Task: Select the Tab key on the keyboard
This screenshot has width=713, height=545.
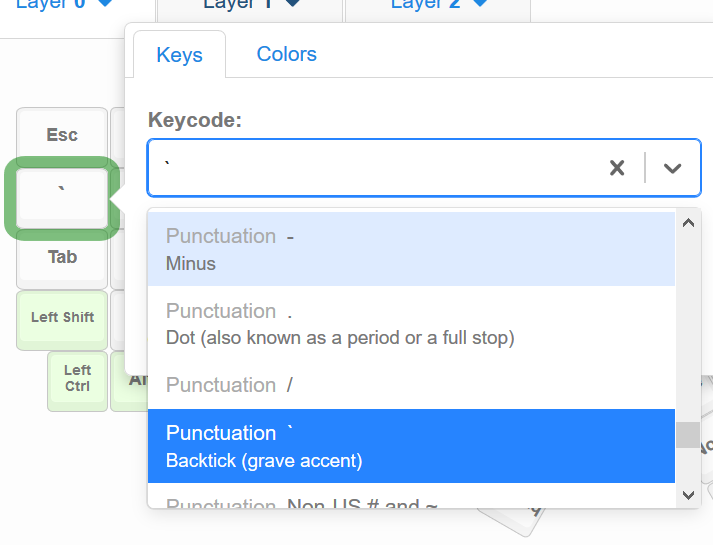Action: (x=62, y=257)
